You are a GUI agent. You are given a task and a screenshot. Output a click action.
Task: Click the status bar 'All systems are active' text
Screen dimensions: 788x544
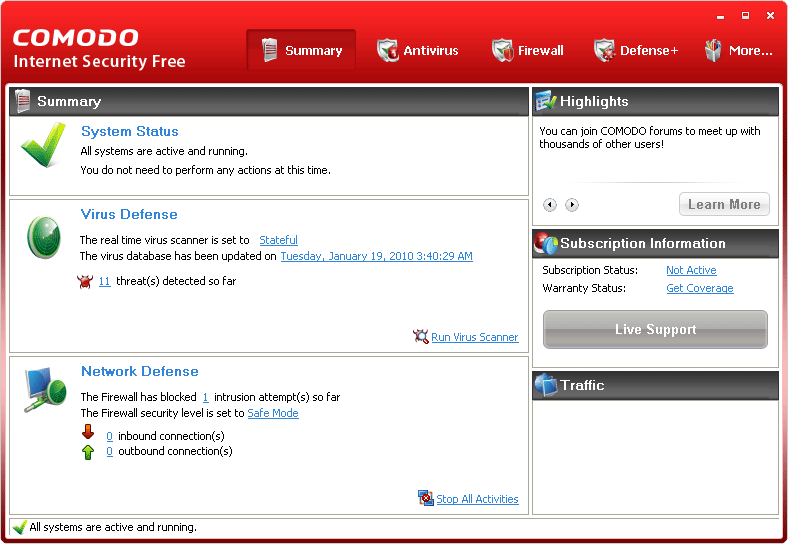[x=113, y=527]
